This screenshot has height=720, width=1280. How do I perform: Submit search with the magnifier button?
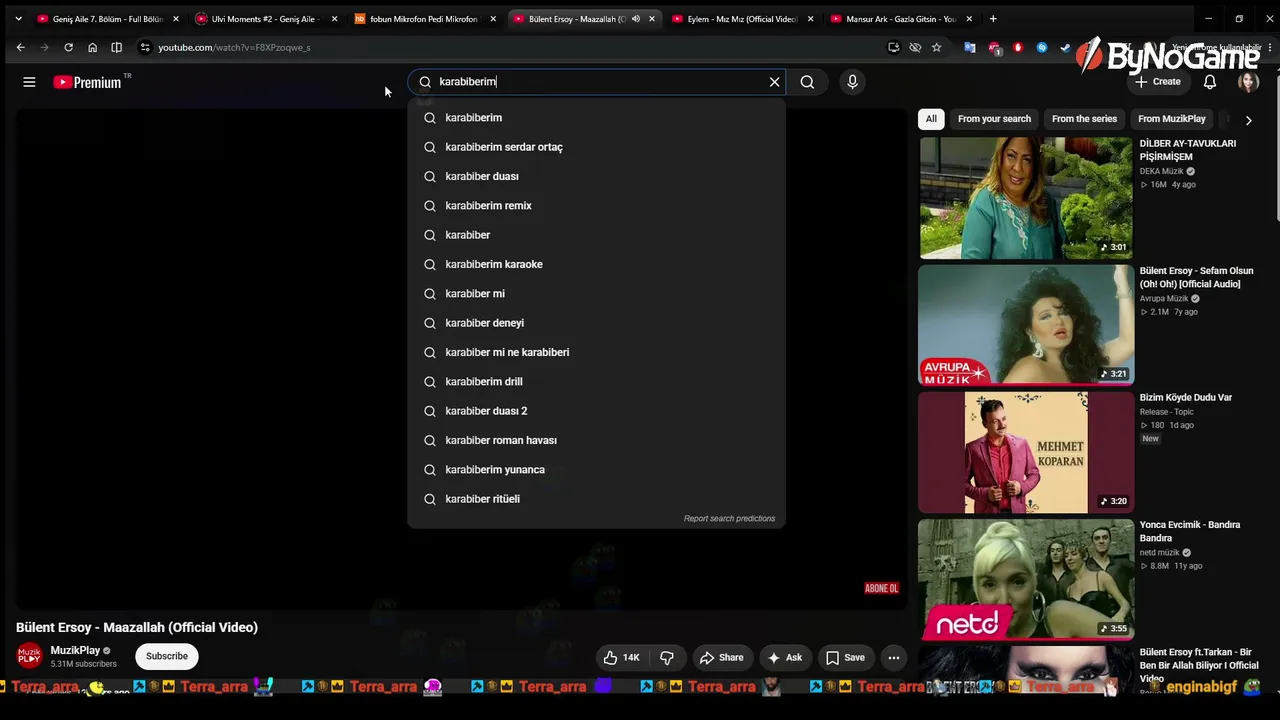[x=807, y=82]
